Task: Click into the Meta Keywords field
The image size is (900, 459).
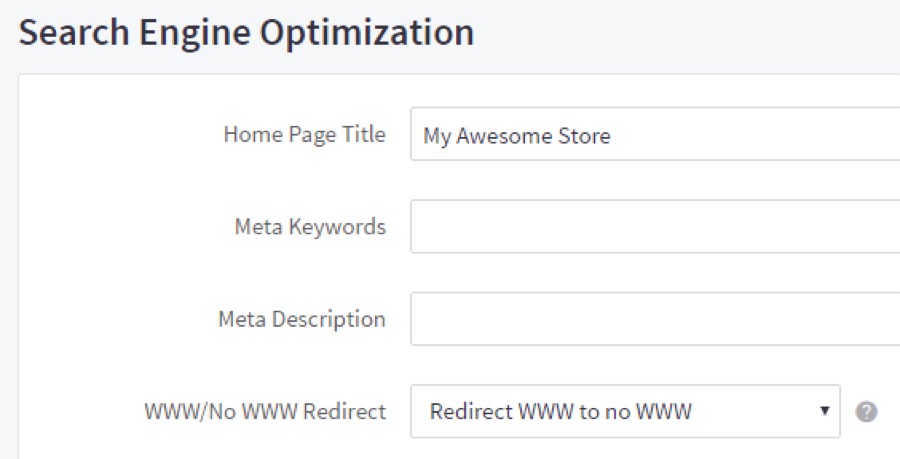Action: pos(655,226)
